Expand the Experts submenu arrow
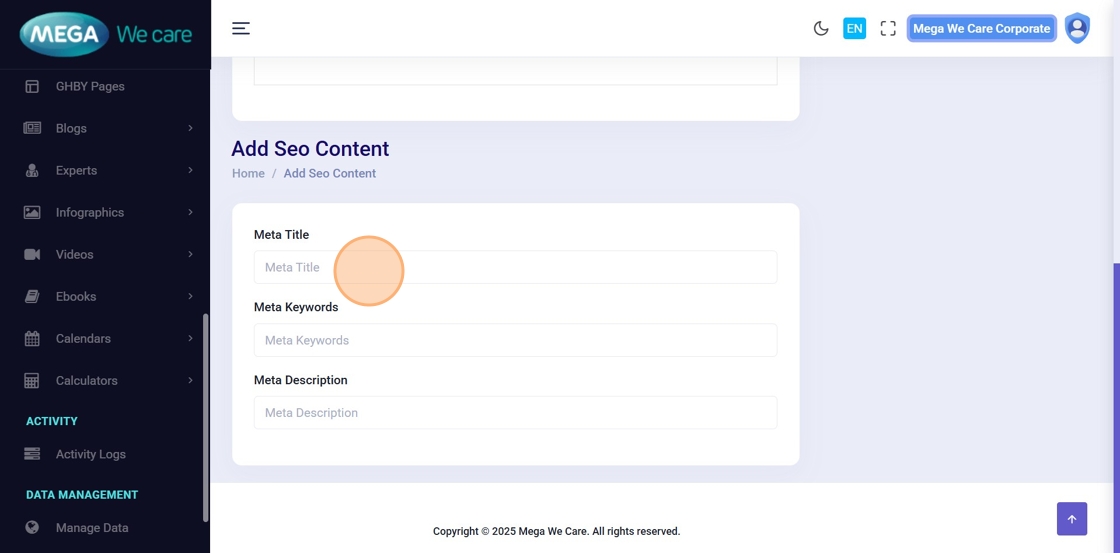Viewport: 1120px width, 553px height. (x=190, y=170)
